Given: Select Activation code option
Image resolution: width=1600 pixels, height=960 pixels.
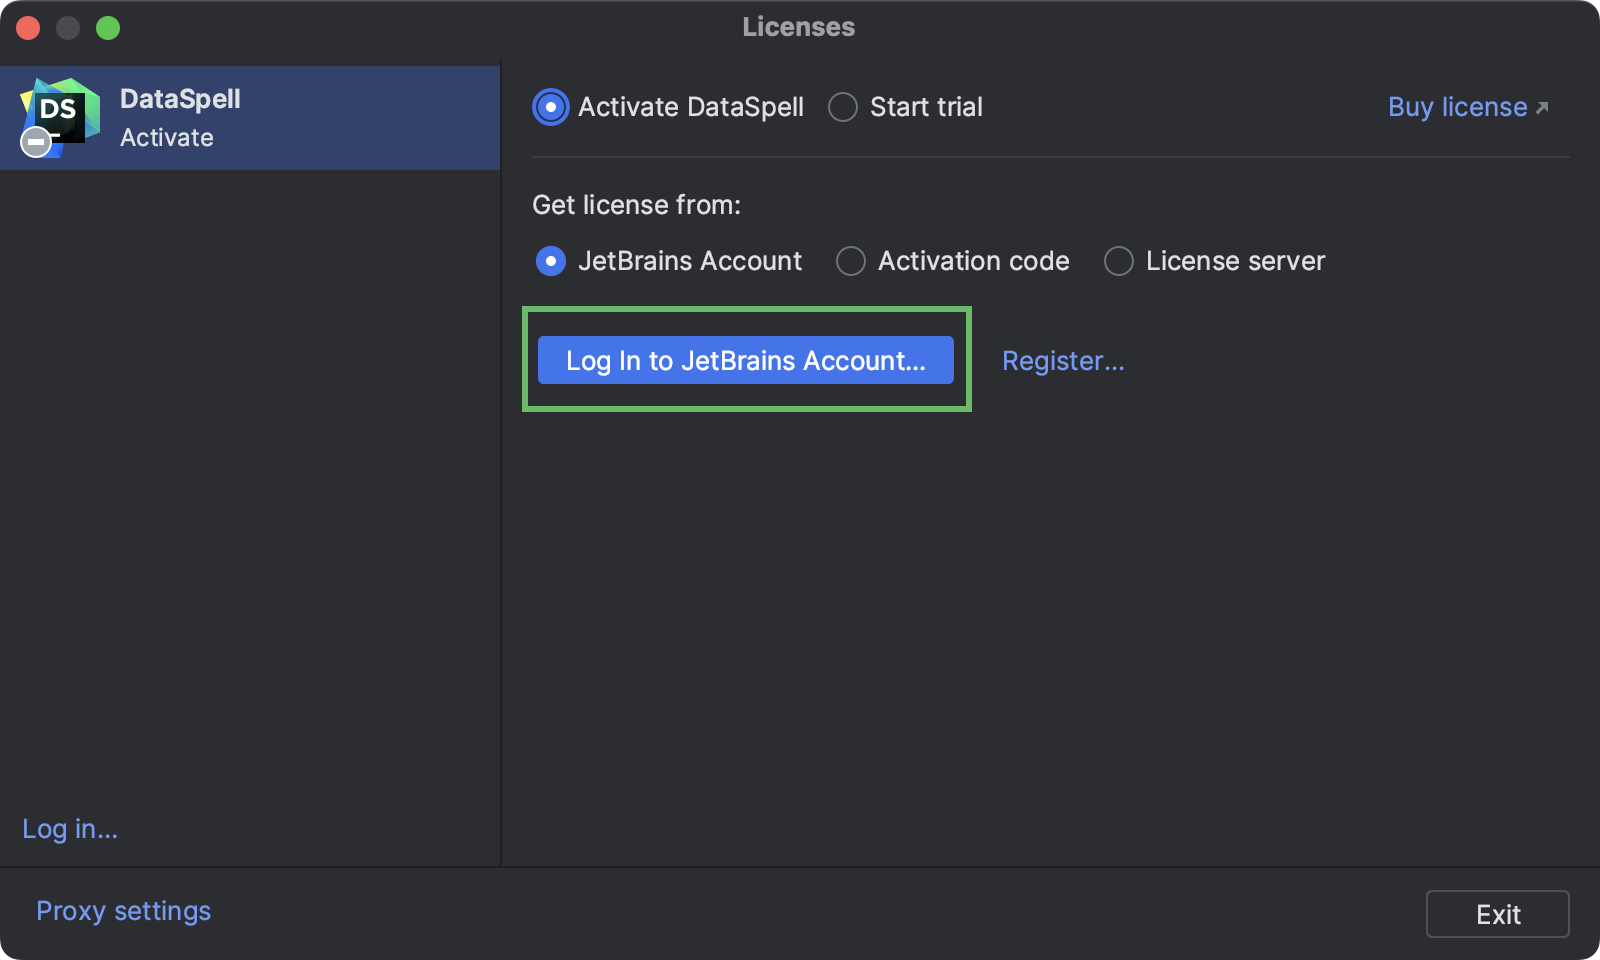Looking at the screenshot, I should [x=850, y=261].
